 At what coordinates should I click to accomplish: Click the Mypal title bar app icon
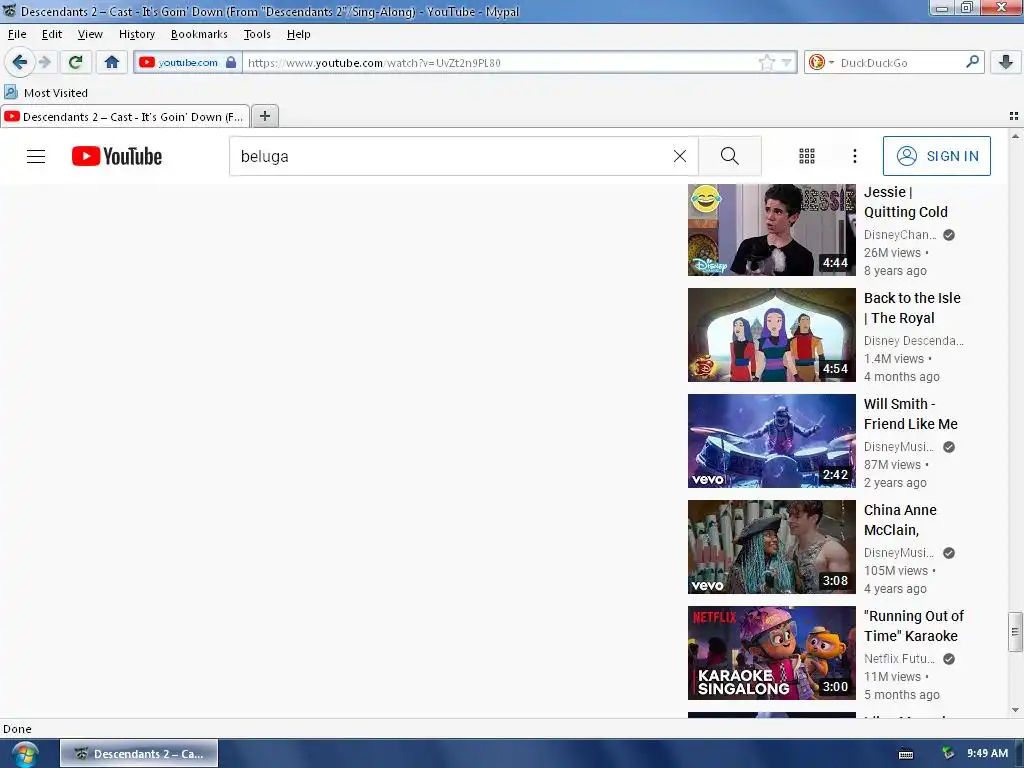point(9,10)
